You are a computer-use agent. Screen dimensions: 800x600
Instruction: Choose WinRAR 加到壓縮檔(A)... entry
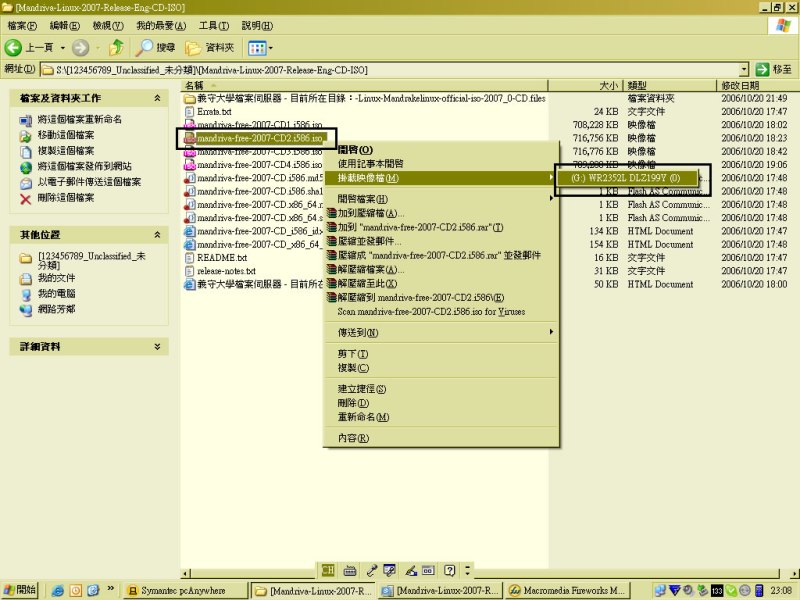(442, 213)
